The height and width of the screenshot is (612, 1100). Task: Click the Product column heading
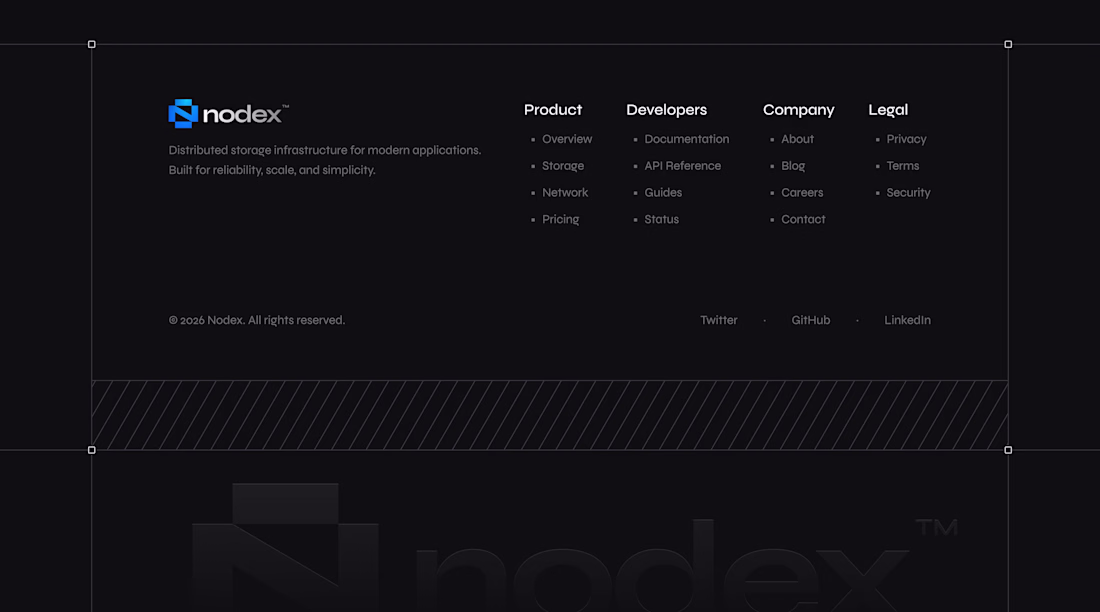pos(553,109)
